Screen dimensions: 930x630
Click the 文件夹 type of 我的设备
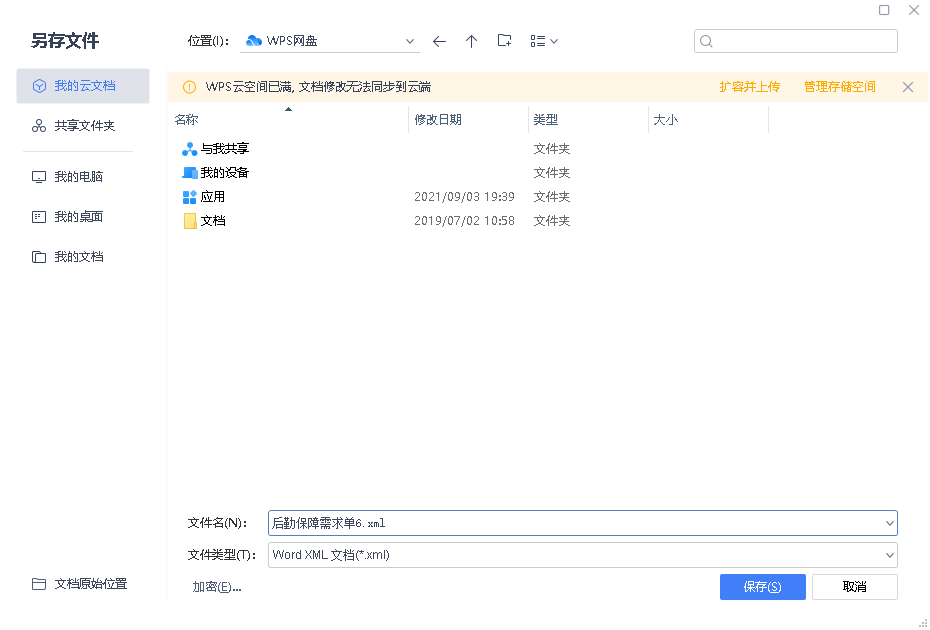552,173
